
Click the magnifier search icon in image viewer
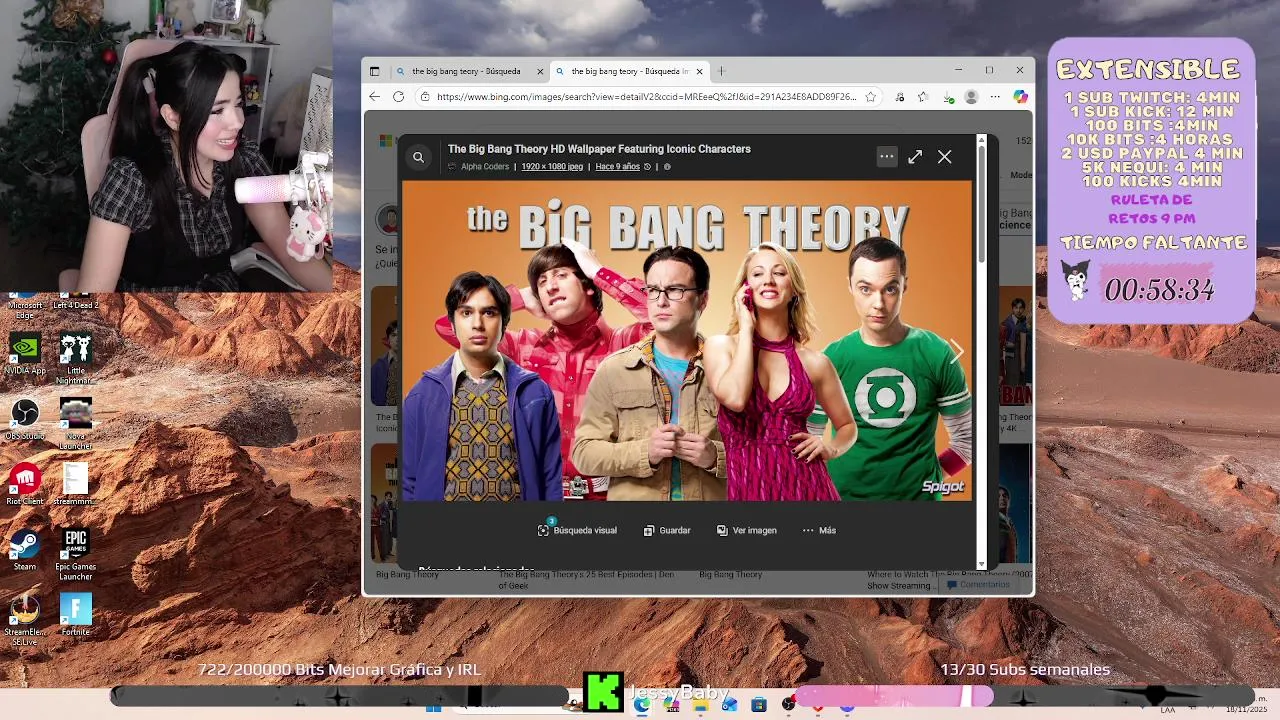(x=418, y=157)
